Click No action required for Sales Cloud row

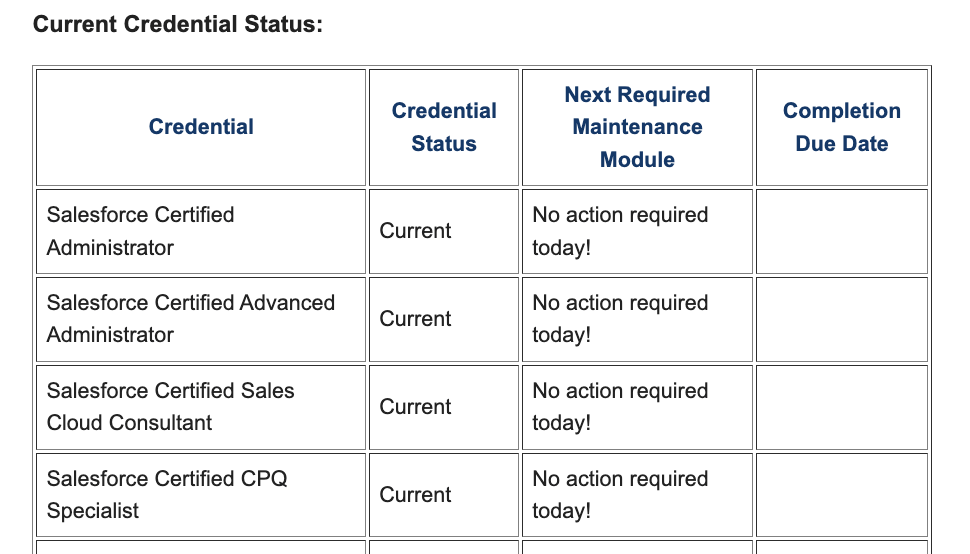pos(620,407)
